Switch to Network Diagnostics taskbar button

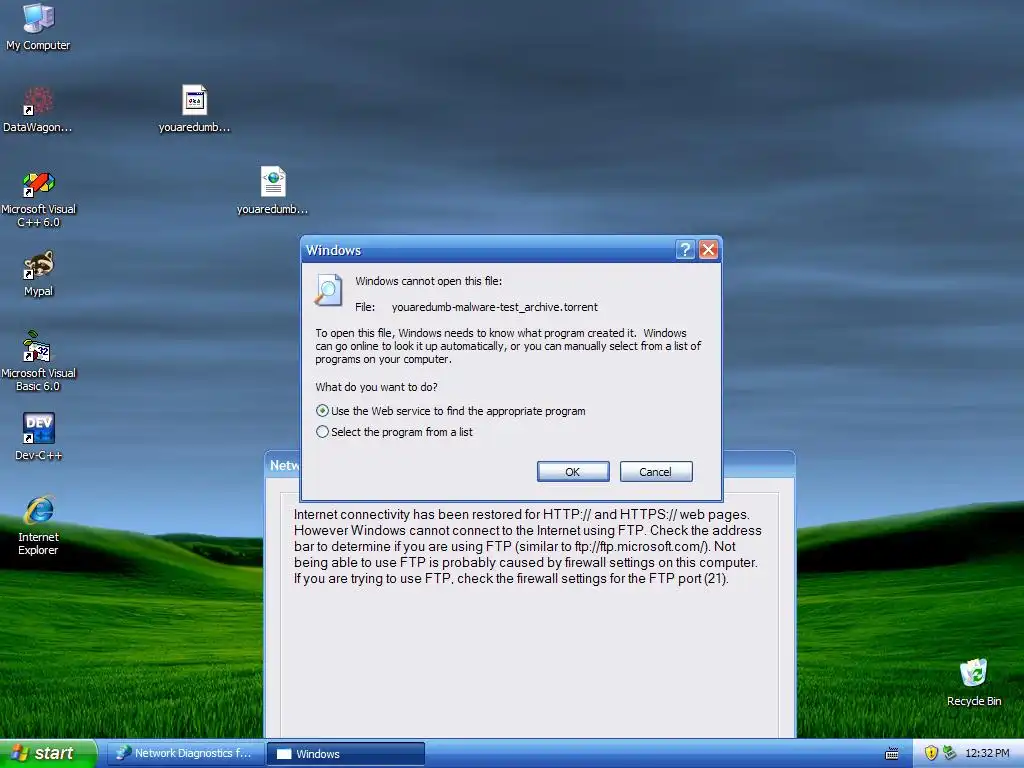(x=185, y=754)
